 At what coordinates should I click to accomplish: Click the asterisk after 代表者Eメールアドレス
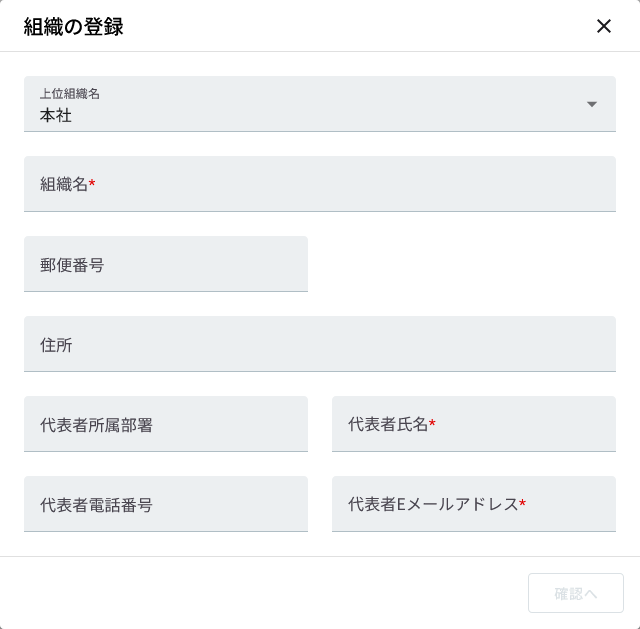[x=522, y=504]
